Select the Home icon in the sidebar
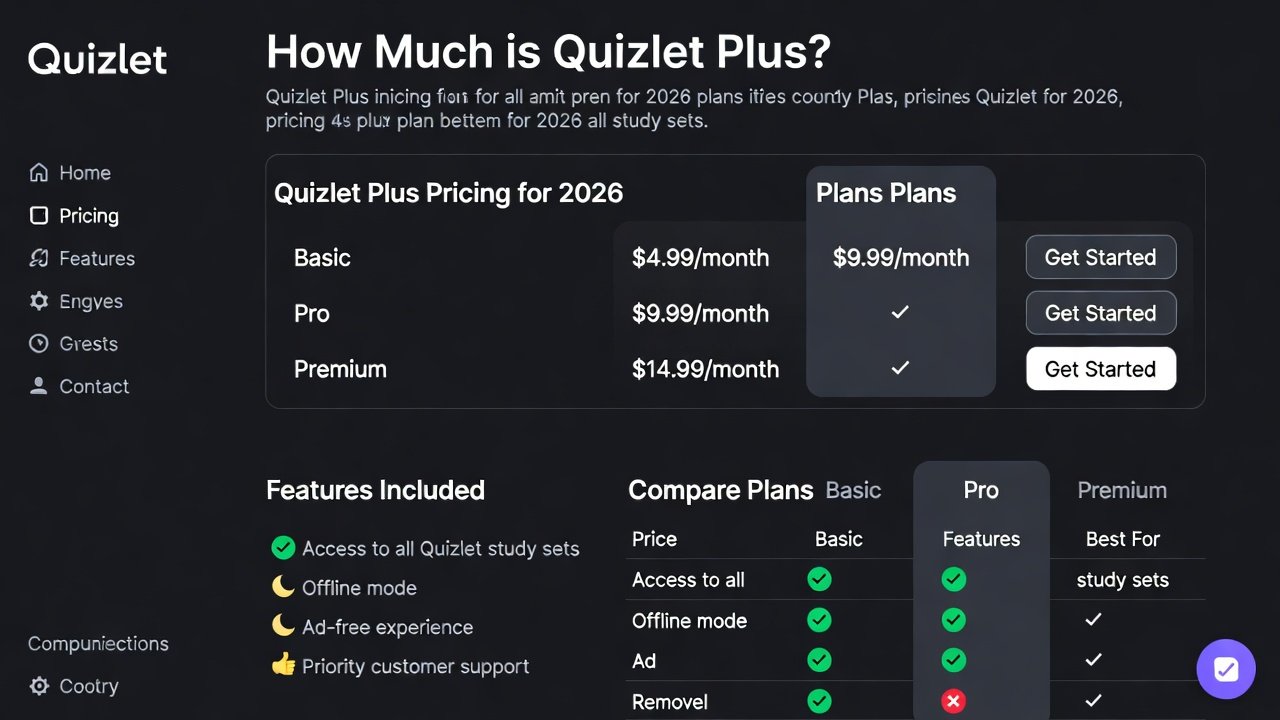 (x=38, y=172)
